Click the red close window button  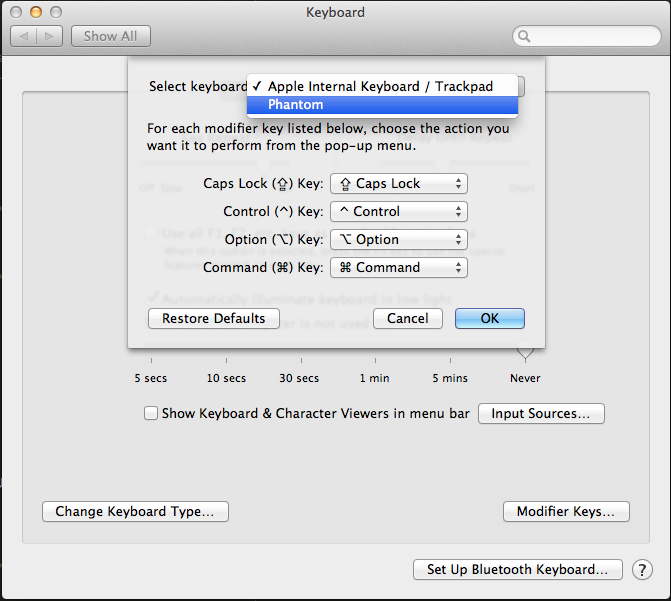pyautogui.click(x=18, y=12)
